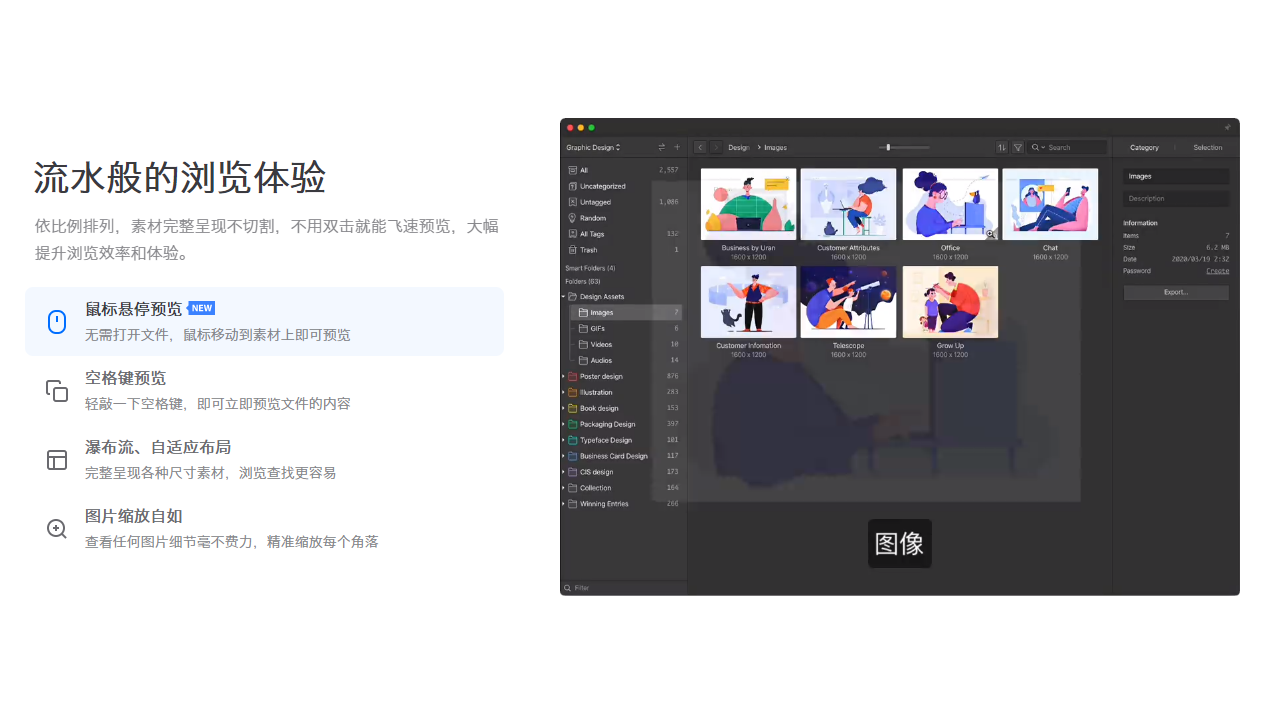
Task: Switch to the Category tab
Action: tap(1144, 147)
